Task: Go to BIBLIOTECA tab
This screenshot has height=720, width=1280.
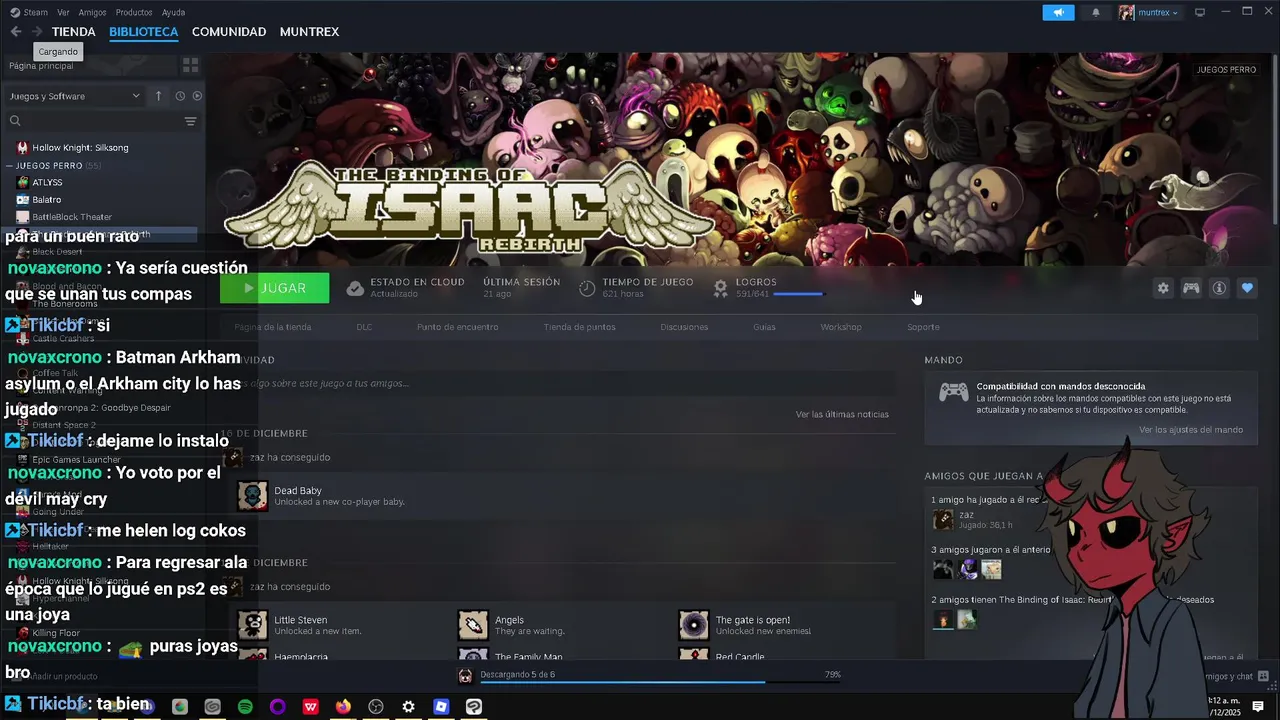Action: (x=144, y=32)
